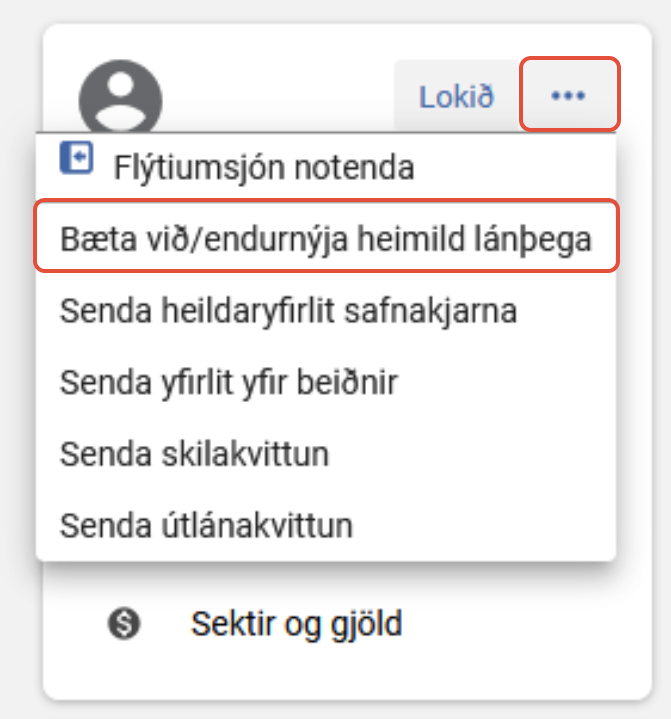The height and width of the screenshot is (719, 671).
Task: Send the return receipt menu item
Action: click(326, 454)
